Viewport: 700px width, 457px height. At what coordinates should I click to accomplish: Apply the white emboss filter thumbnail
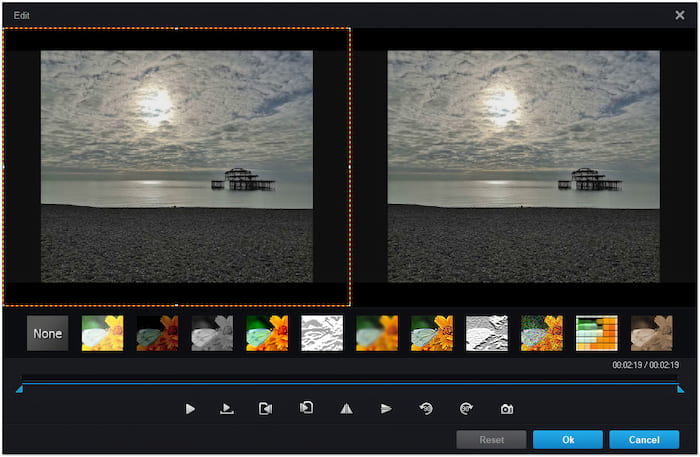[x=322, y=333]
